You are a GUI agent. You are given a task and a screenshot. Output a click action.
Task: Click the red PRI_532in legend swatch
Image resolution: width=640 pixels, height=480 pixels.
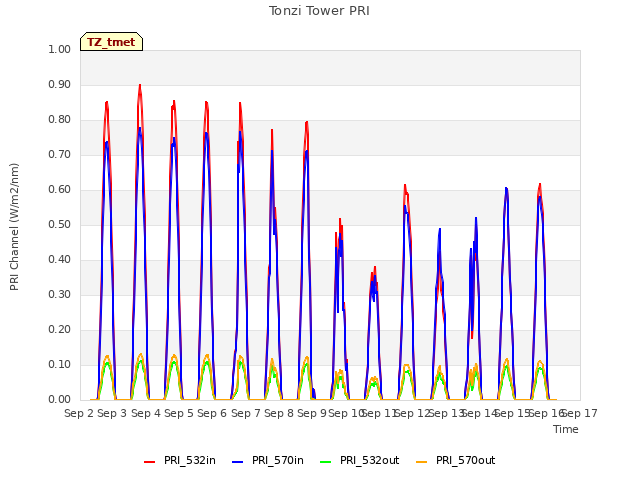point(150,461)
